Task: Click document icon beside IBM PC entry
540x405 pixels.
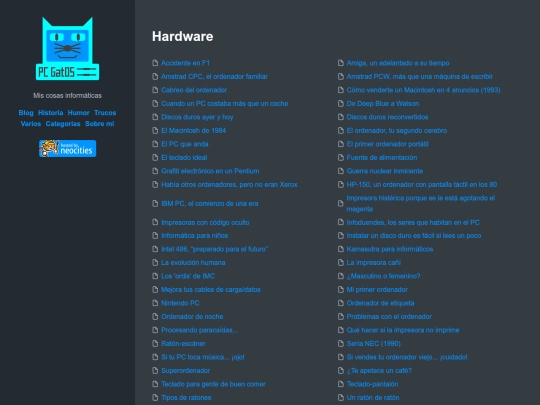Action: (155, 204)
